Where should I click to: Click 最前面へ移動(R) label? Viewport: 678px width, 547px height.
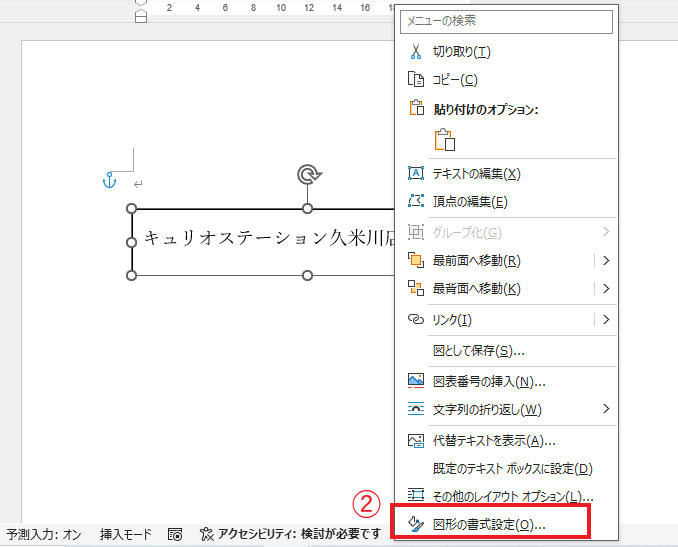(x=477, y=261)
